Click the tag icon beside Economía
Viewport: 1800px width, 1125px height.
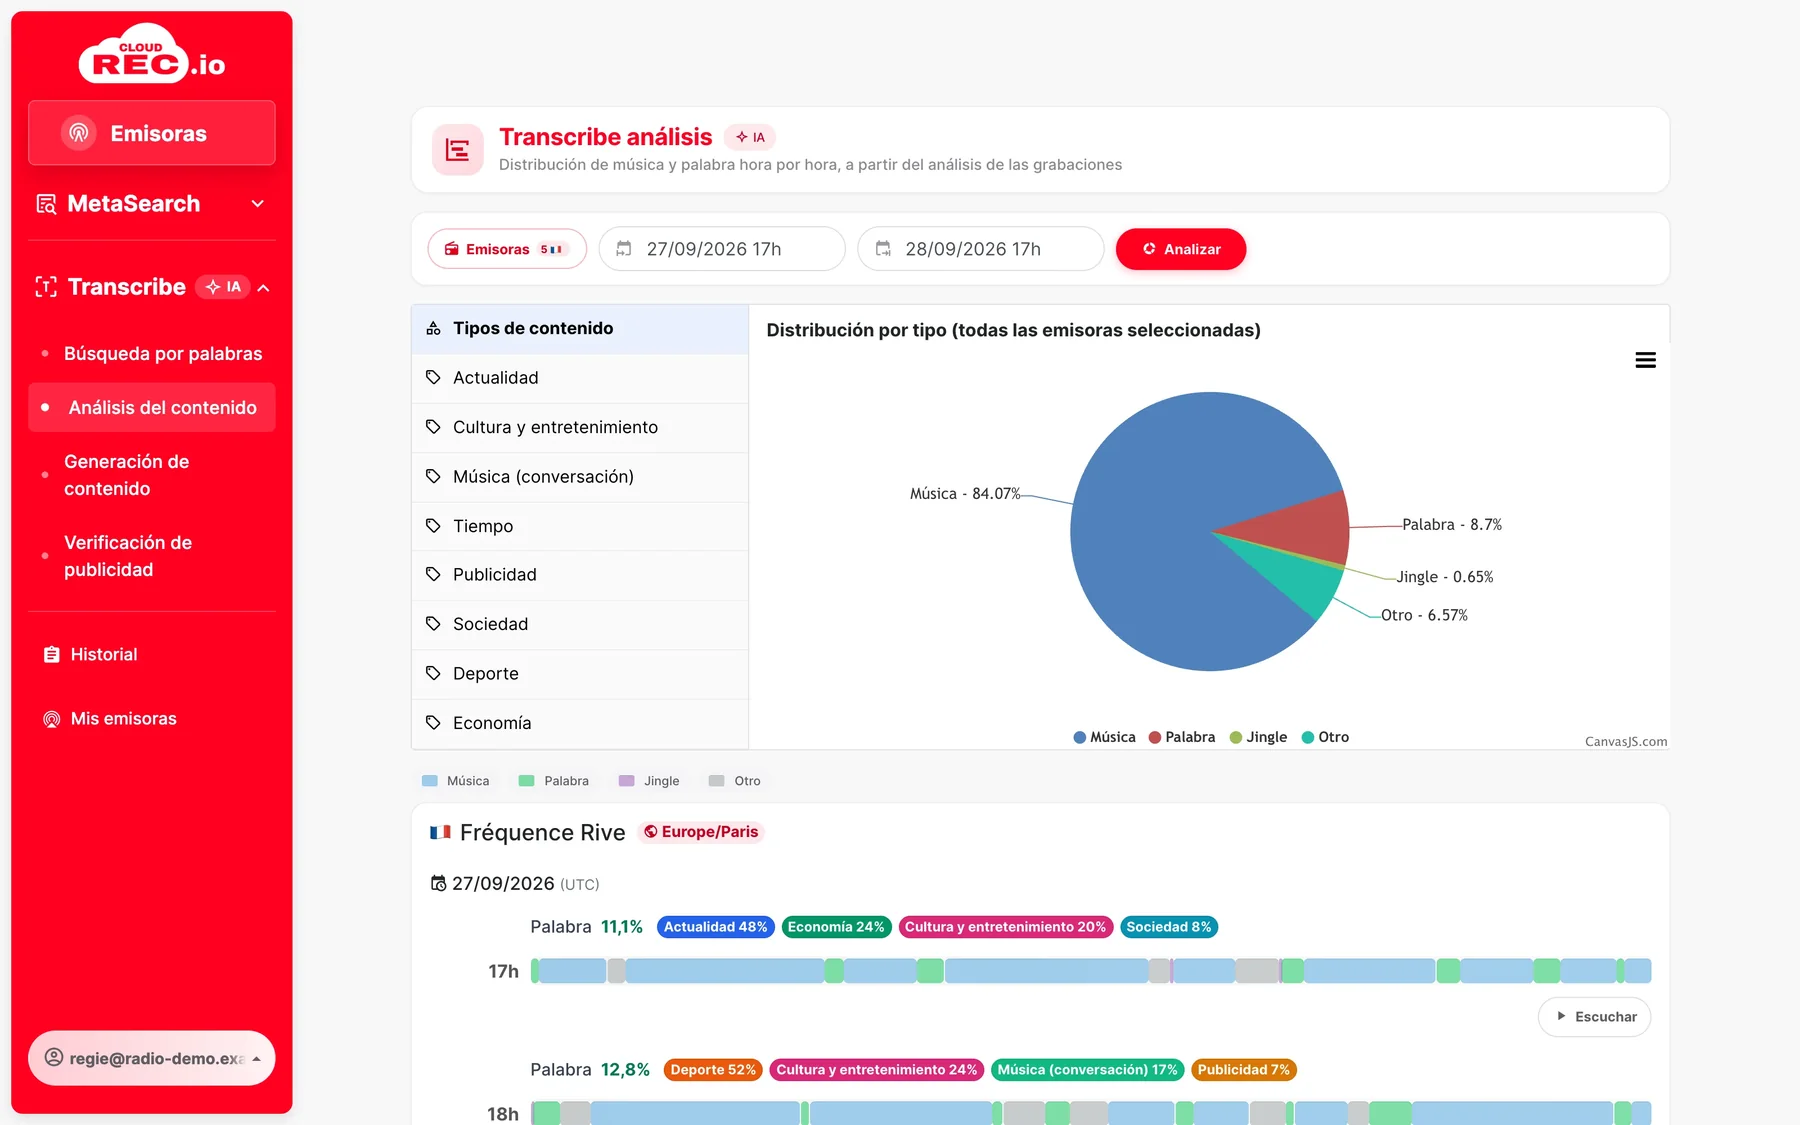(433, 722)
